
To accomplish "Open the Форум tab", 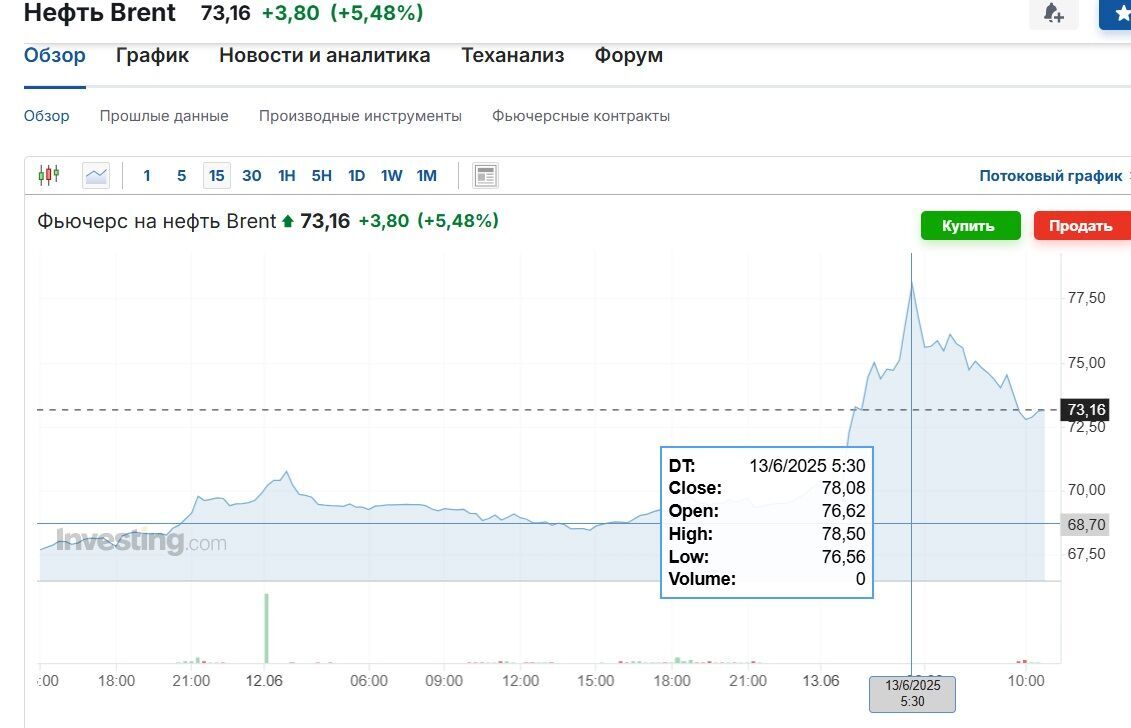I will coord(628,56).
